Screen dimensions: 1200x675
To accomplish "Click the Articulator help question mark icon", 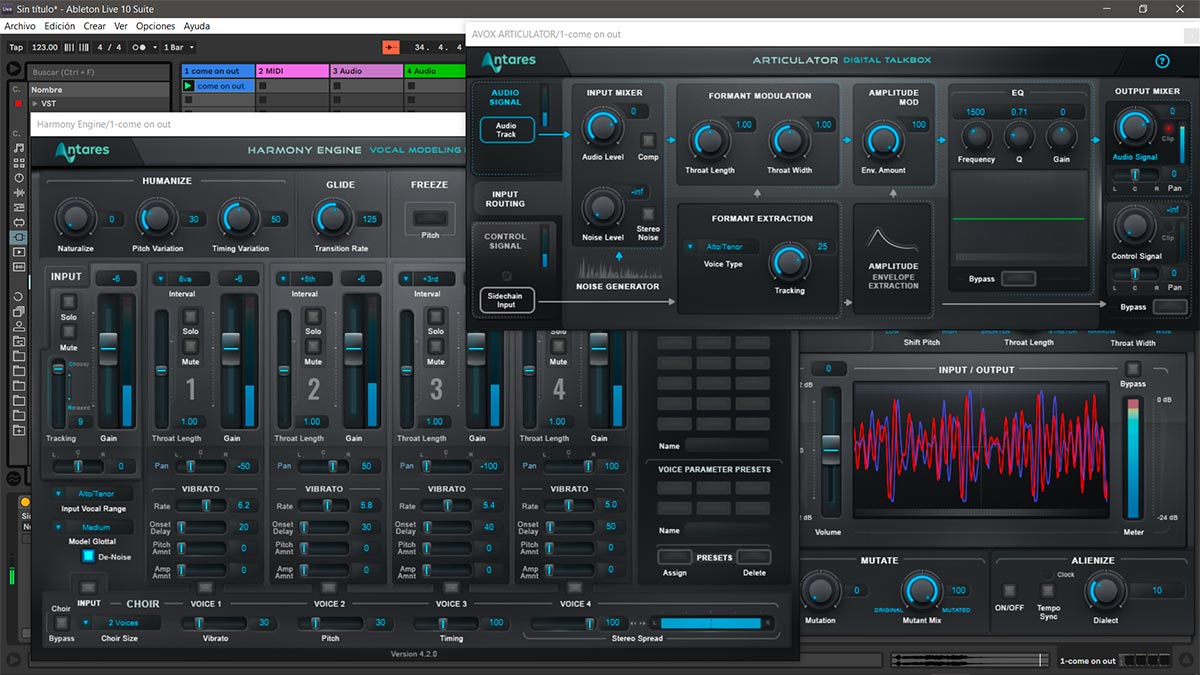I will coord(1162,61).
